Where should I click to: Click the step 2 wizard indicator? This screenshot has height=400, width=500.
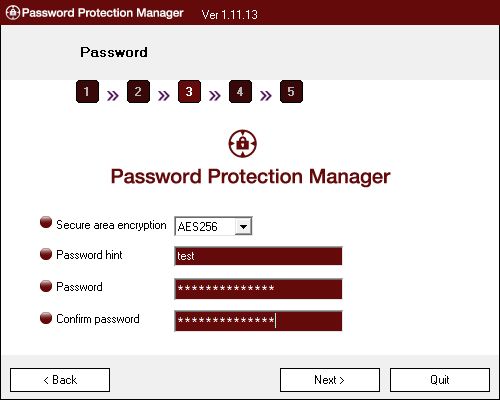point(138,91)
